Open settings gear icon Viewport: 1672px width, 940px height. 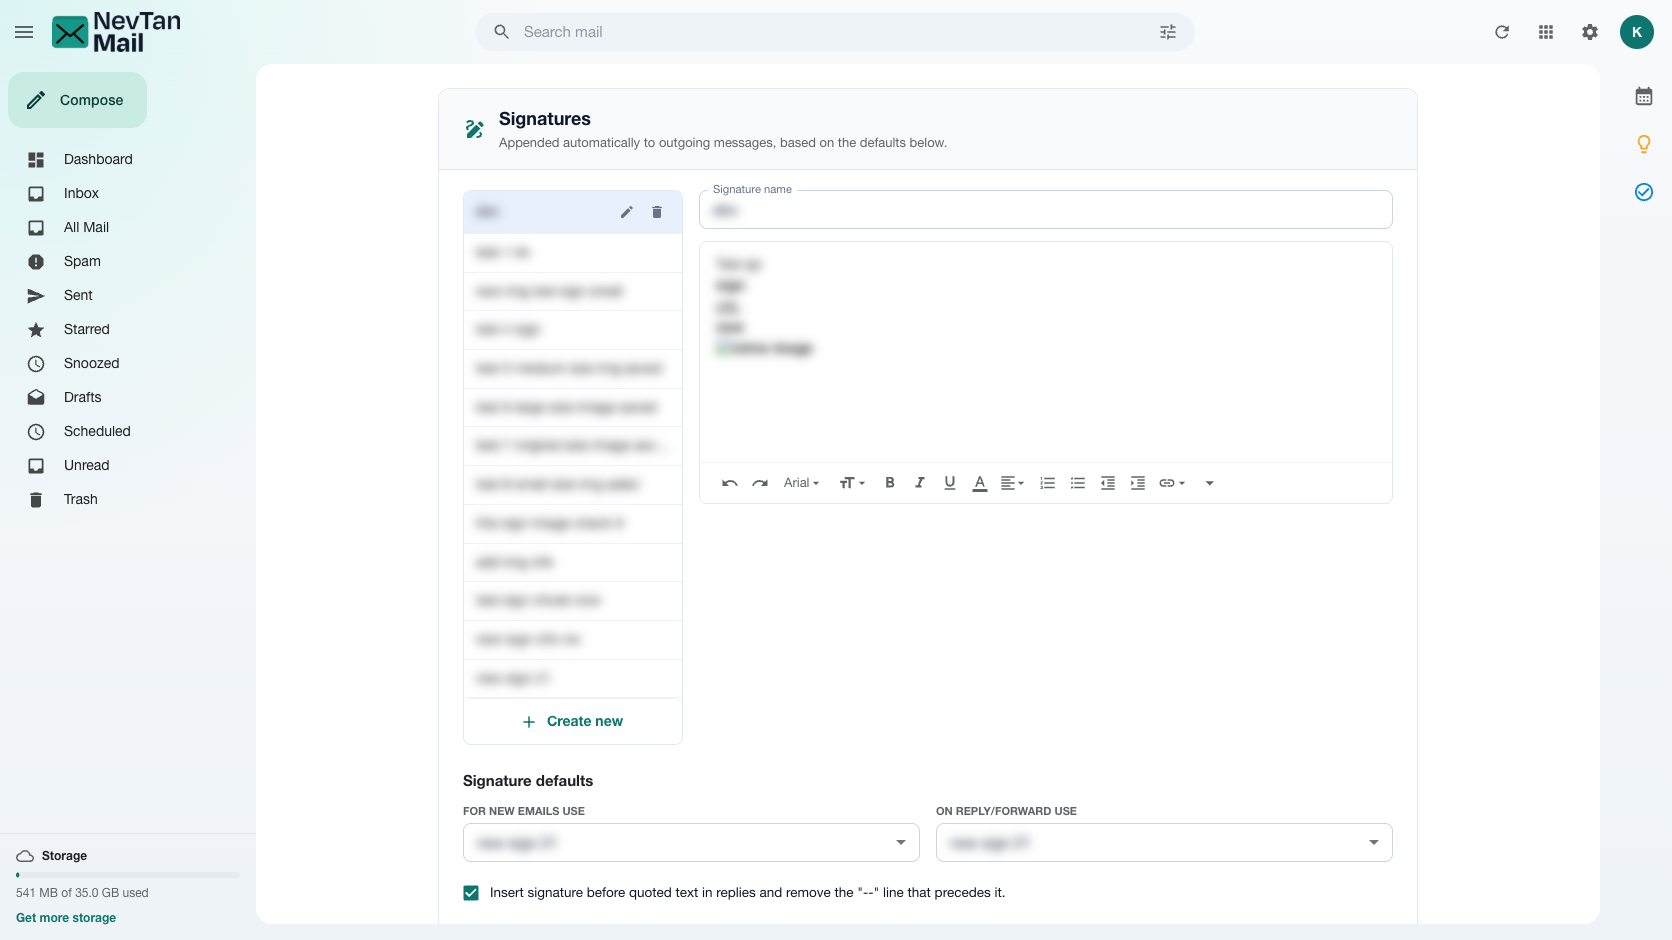[1590, 32]
